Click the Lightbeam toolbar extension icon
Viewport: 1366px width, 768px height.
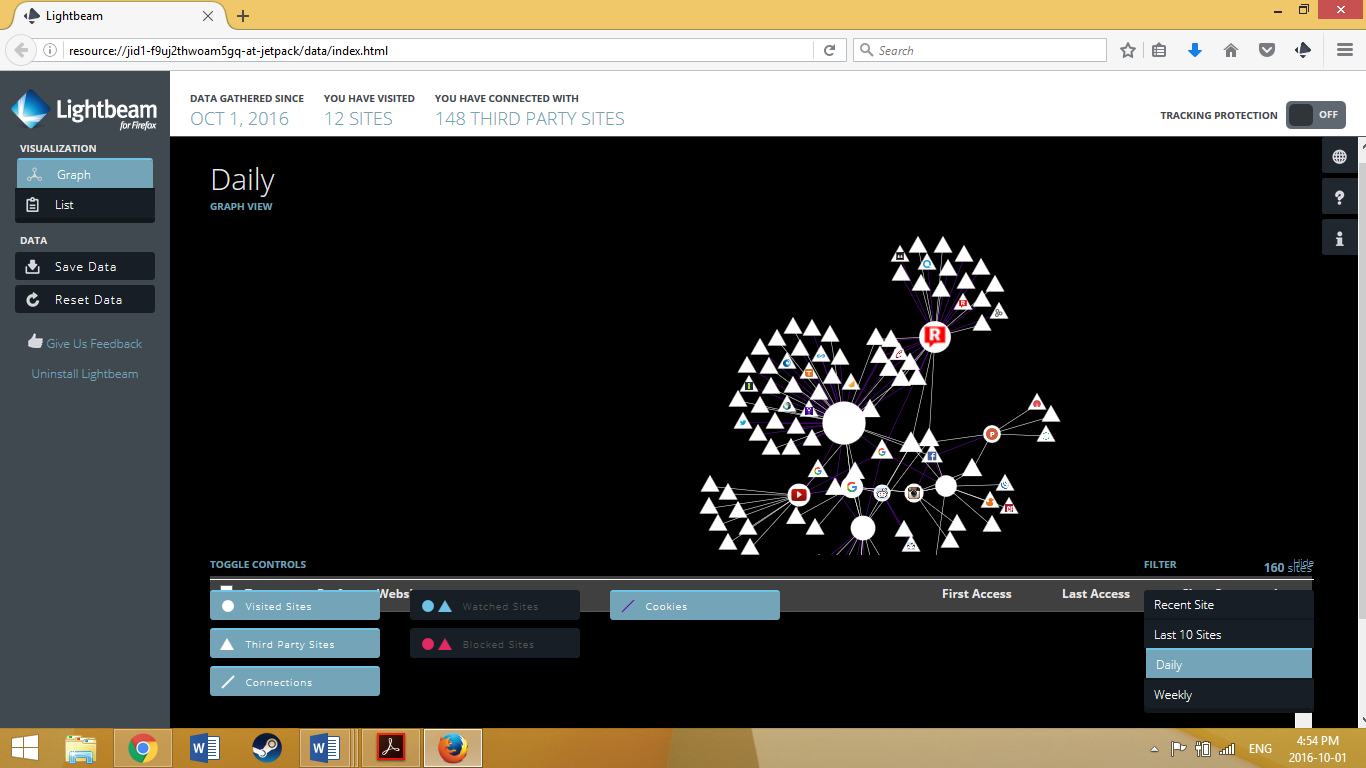[1302, 50]
